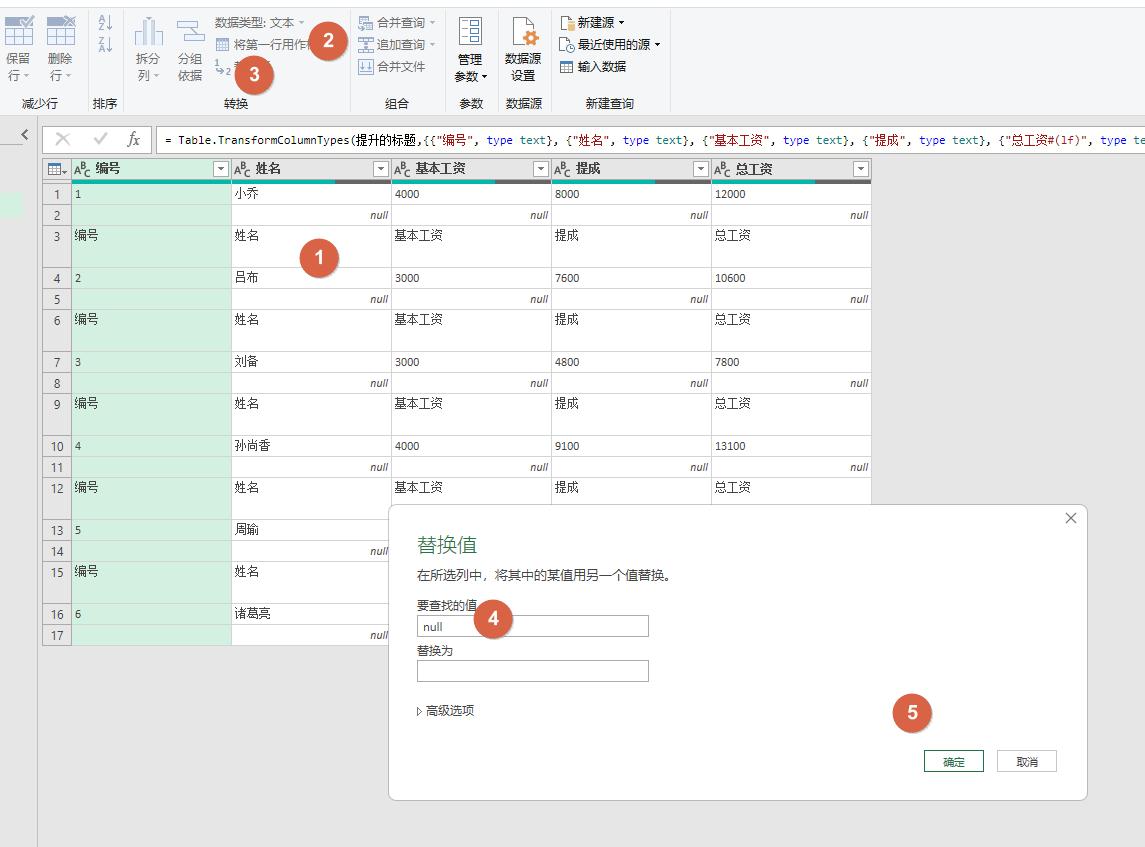The image size is (1145, 847).
Task: Click the 取消 button to dismiss the dialog
Action: pos(1026,760)
